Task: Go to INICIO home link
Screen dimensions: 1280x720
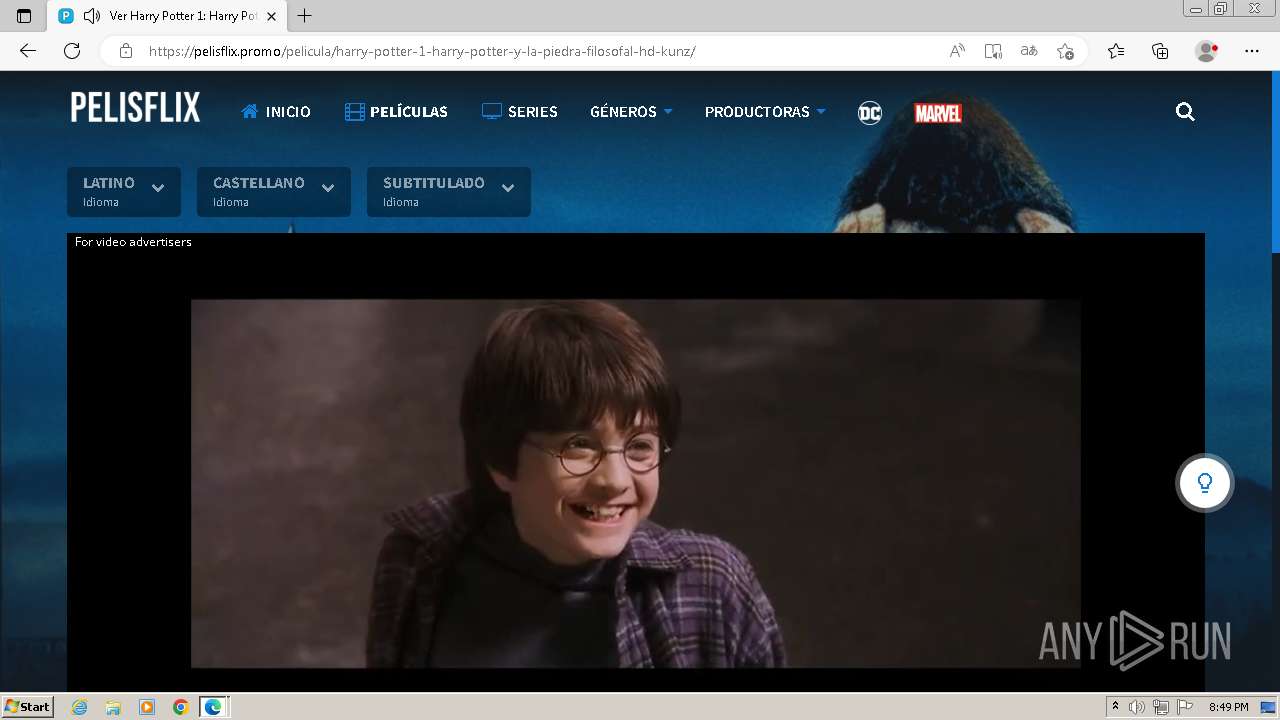Action: pos(276,112)
